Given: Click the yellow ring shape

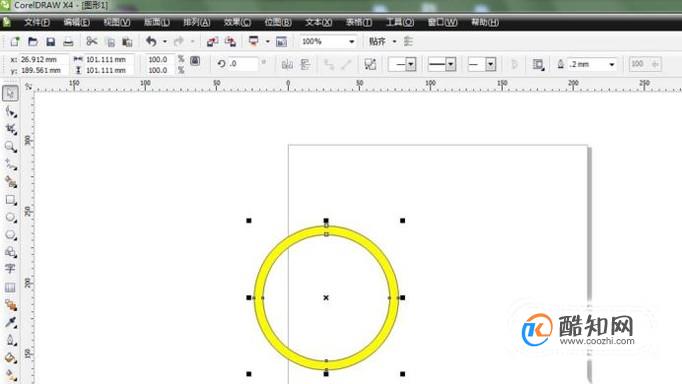Looking at the screenshot, I should (x=326, y=230).
